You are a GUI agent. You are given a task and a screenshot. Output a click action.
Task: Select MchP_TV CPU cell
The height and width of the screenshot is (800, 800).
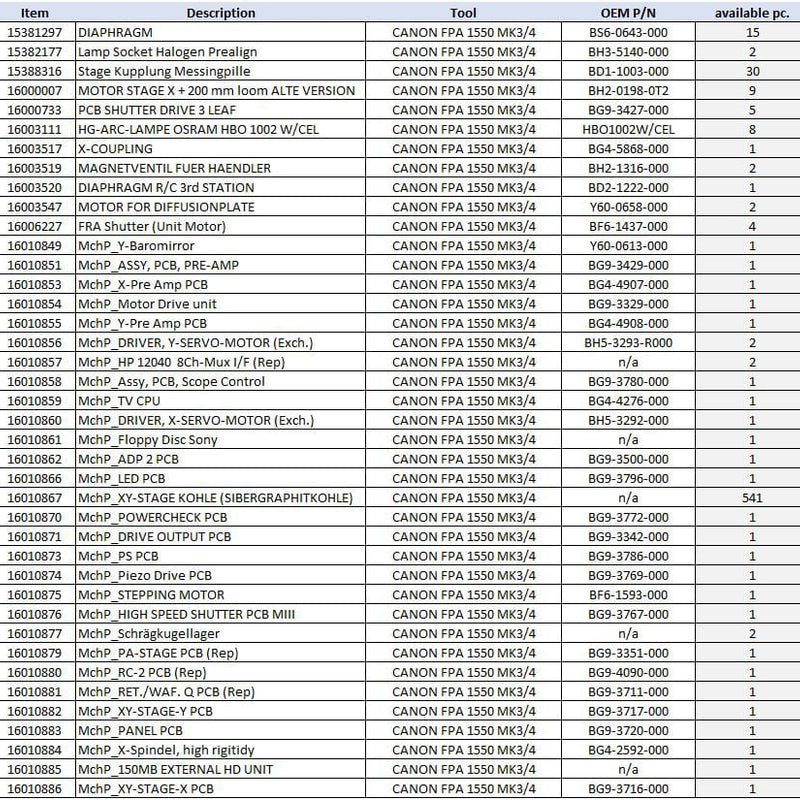pos(220,401)
